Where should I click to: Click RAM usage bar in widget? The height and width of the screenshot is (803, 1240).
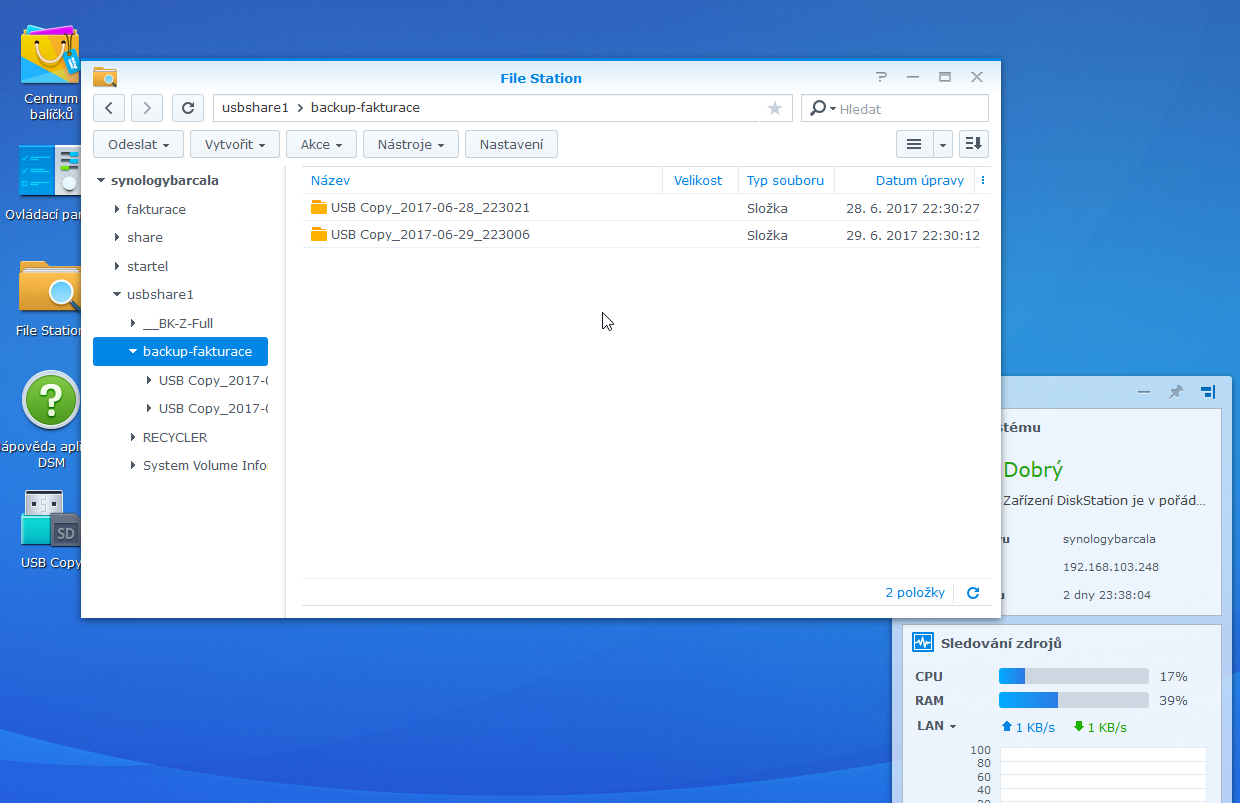[1074, 700]
